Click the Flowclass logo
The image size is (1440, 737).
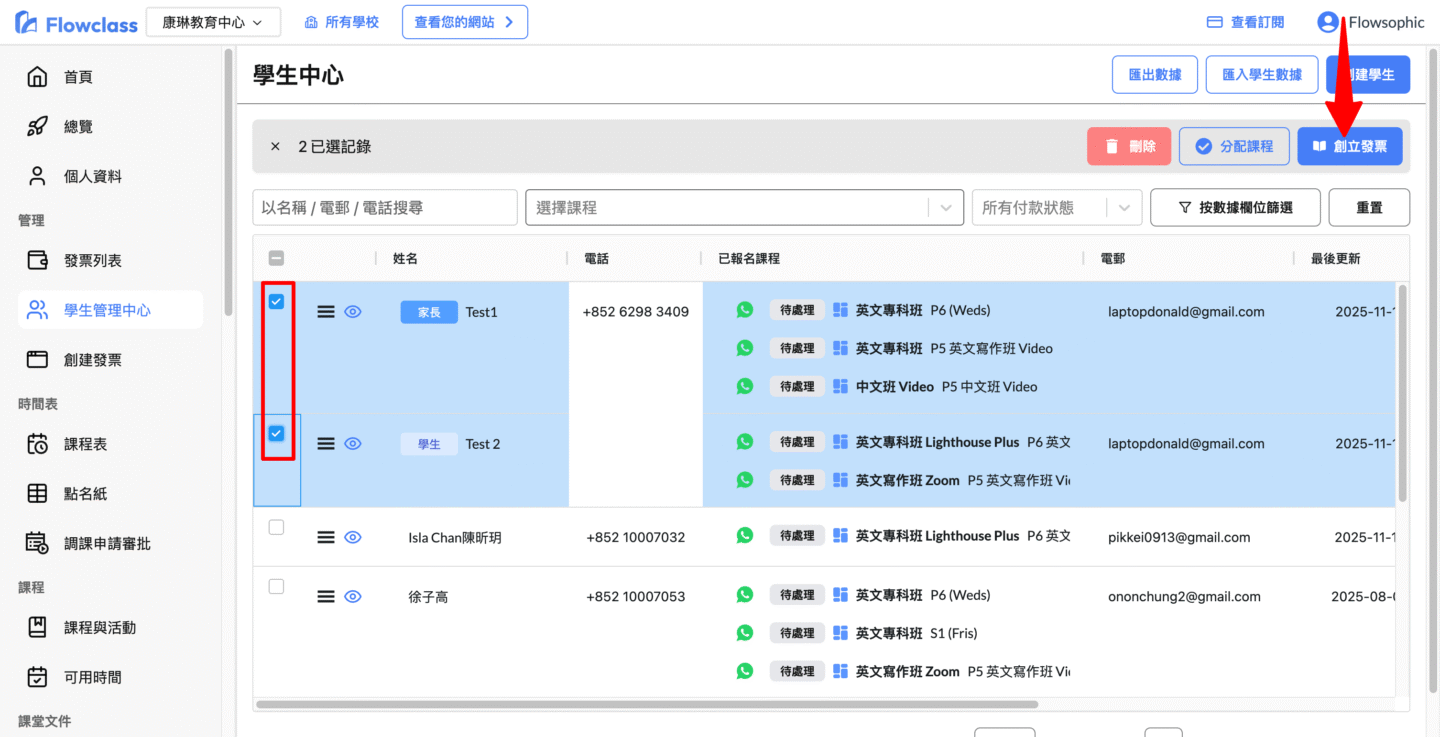[76, 22]
